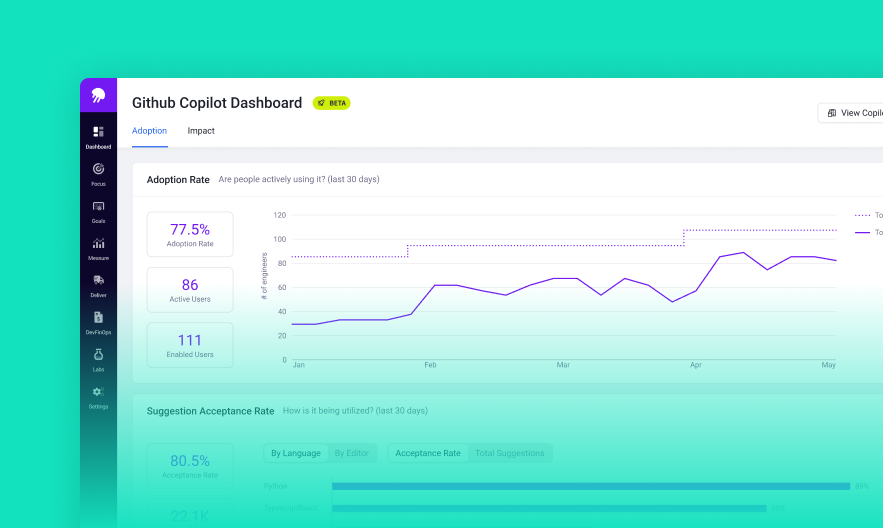Click the Adoption Rate section heading

click(178, 180)
